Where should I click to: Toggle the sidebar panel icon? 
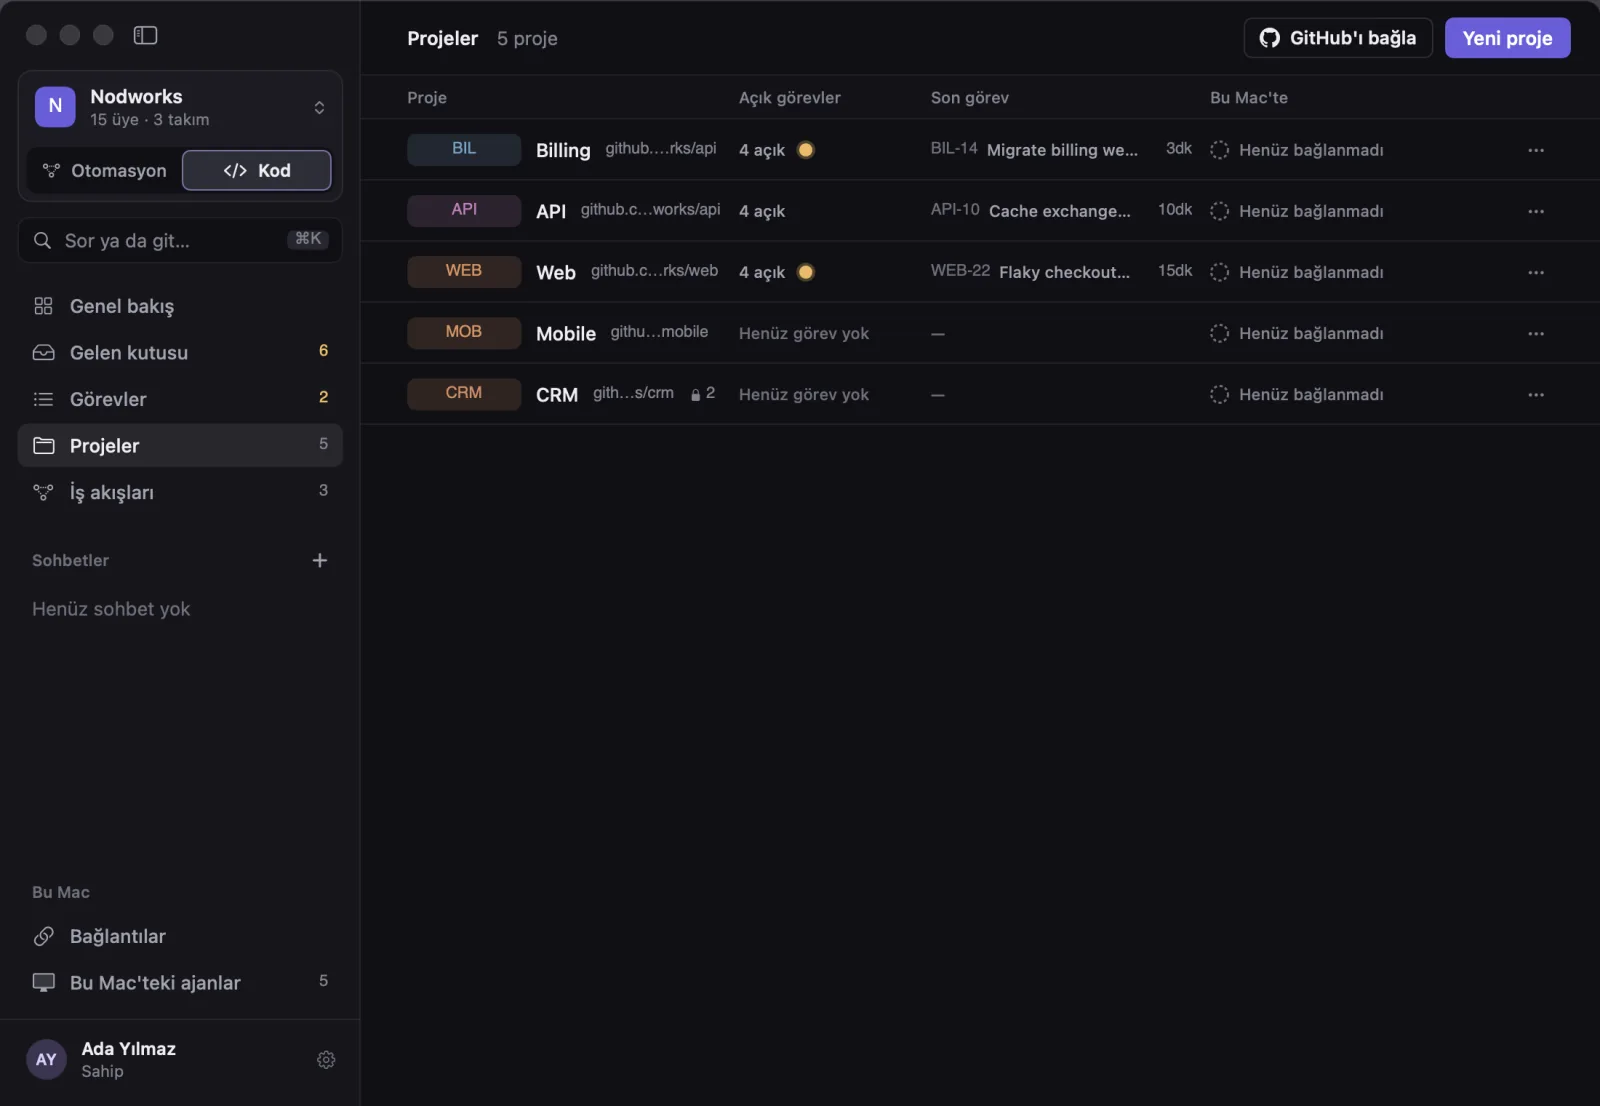pyautogui.click(x=145, y=35)
